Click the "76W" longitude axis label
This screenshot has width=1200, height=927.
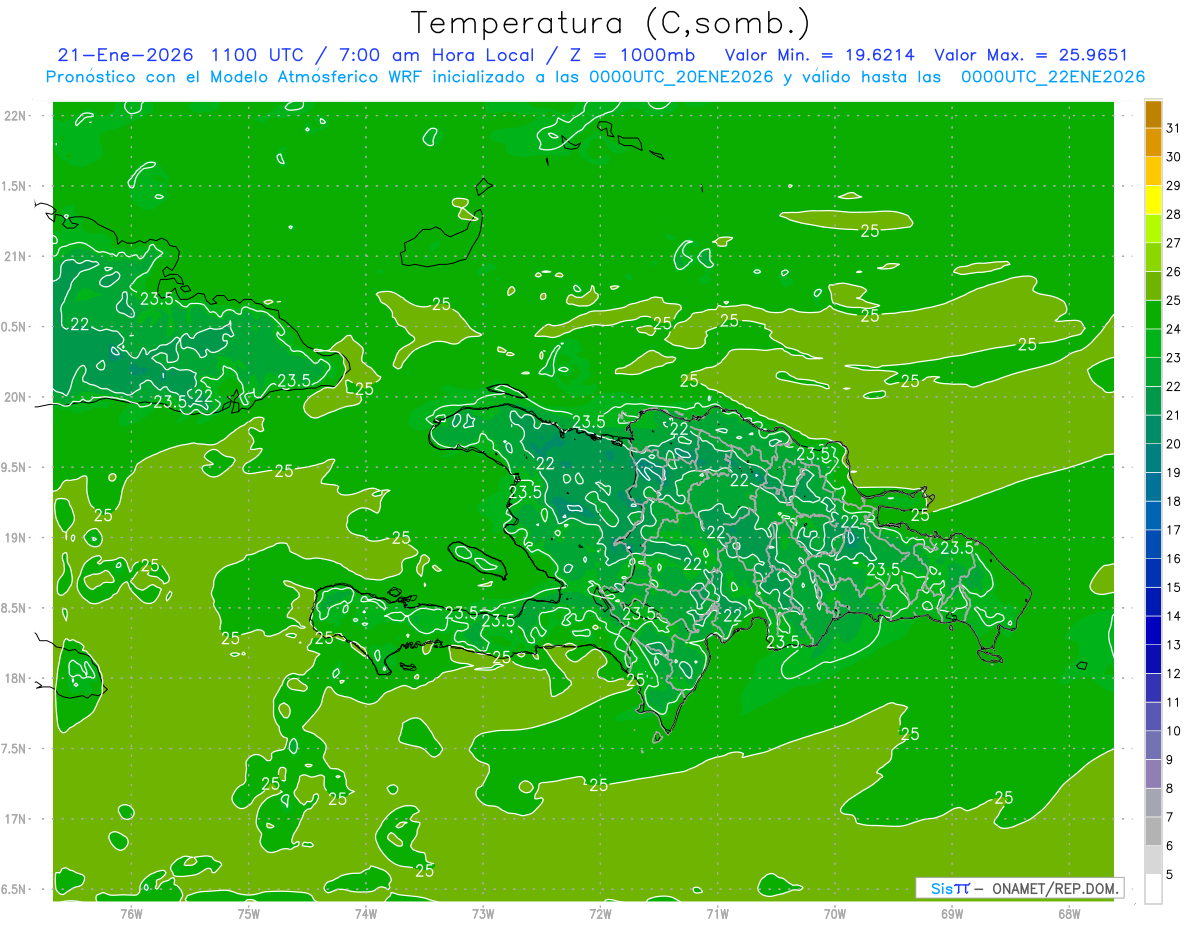pyautogui.click(x=131, y=914)
